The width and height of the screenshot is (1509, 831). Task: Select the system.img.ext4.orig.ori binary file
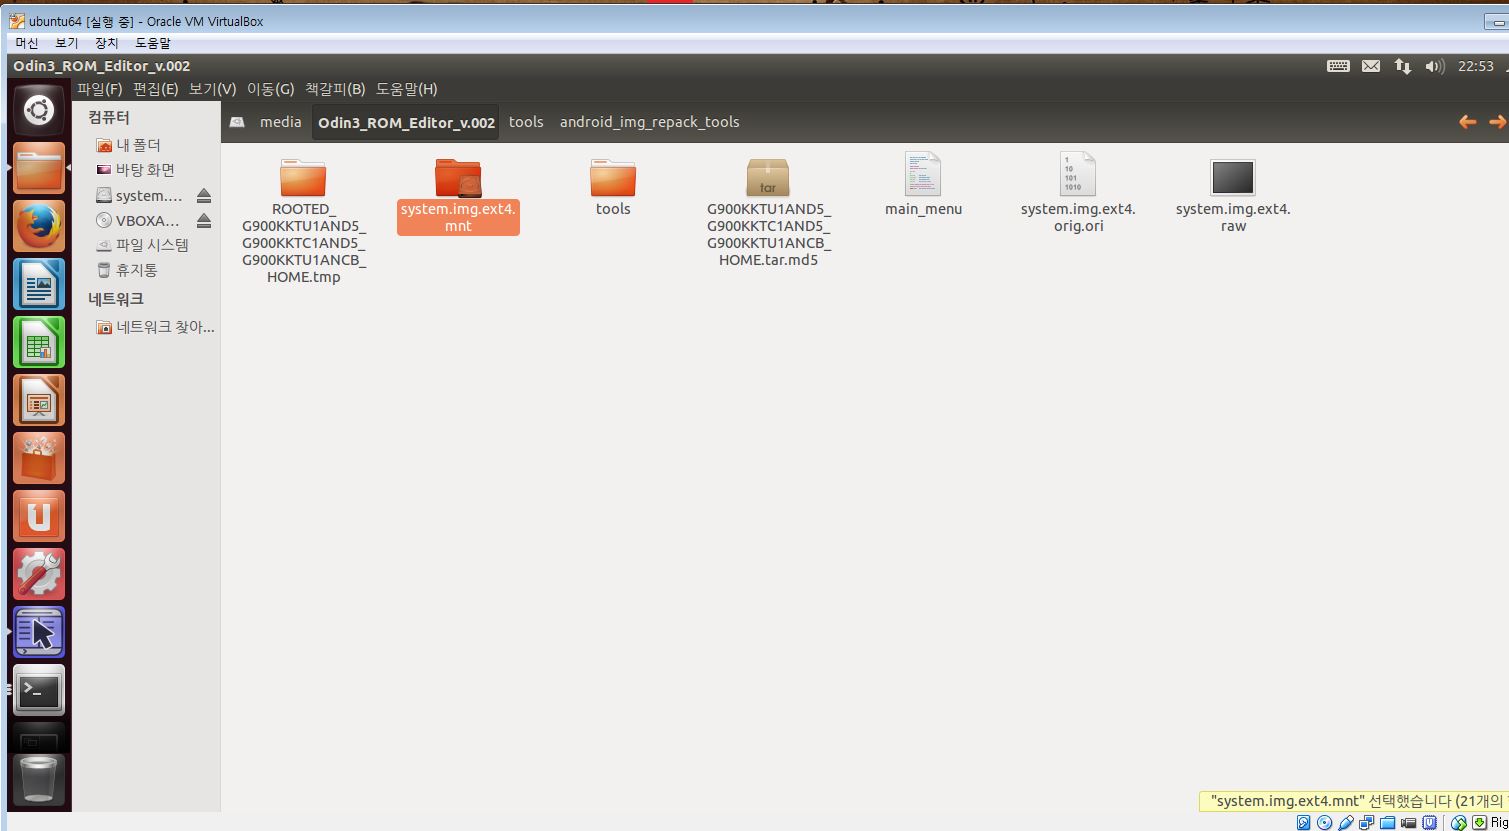pos(1077,175)
